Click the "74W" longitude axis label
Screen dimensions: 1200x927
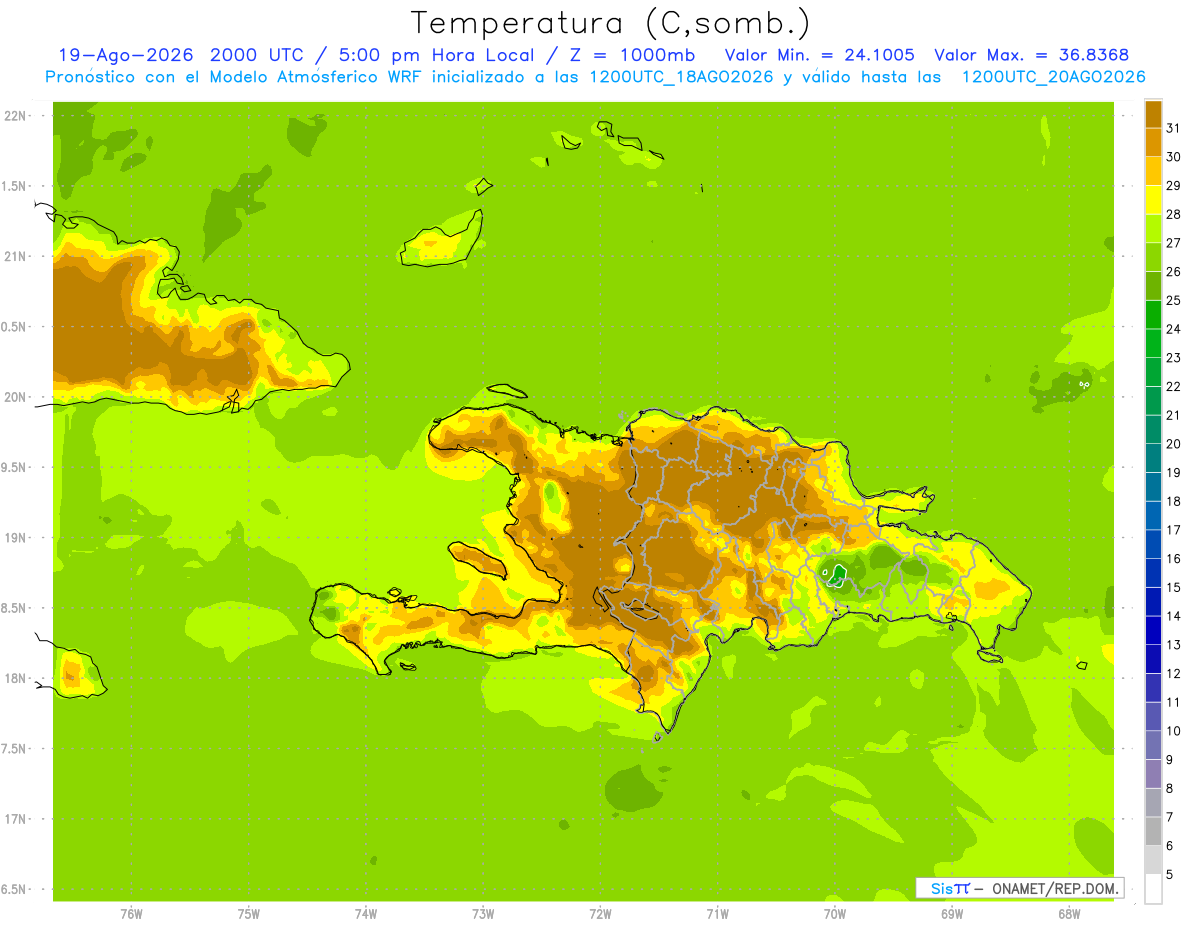[366, 913]
